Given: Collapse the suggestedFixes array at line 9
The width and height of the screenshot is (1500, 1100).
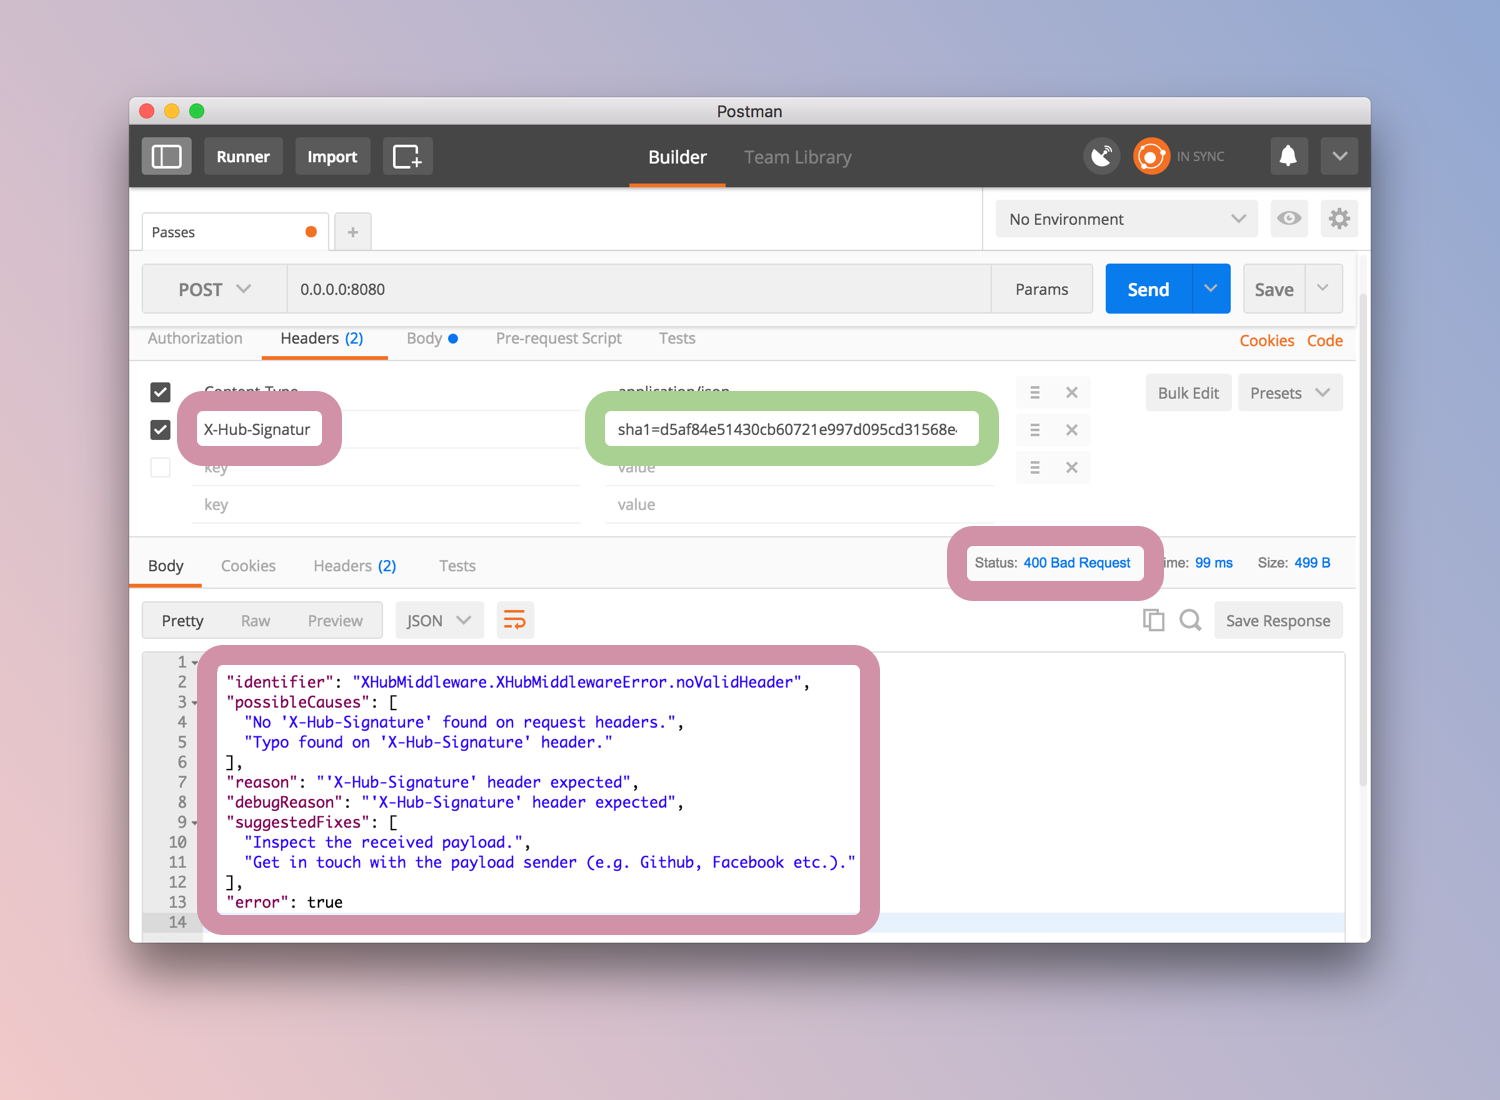Looking at the screenshot, I should coord(194,823).
